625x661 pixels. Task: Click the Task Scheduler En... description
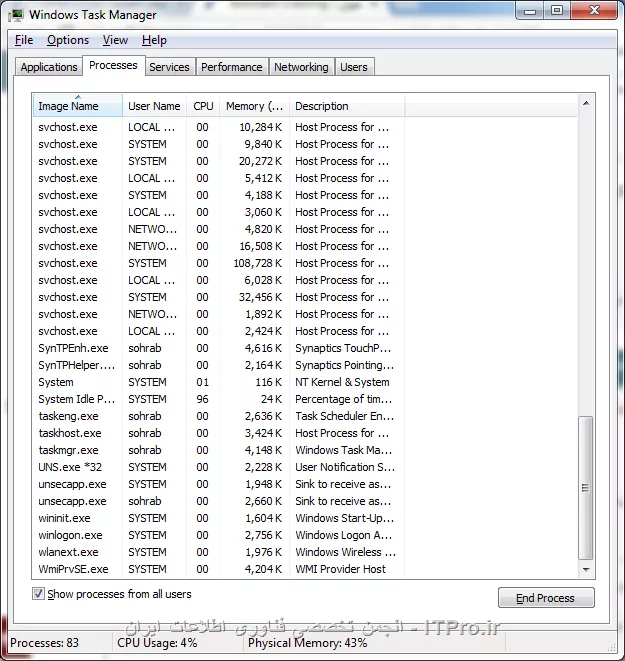[344, 416]
